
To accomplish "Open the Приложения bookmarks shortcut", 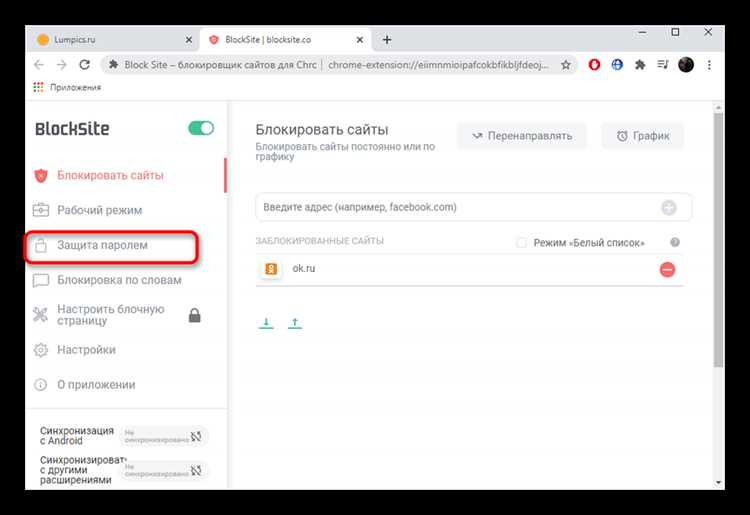I will (67, 87).
